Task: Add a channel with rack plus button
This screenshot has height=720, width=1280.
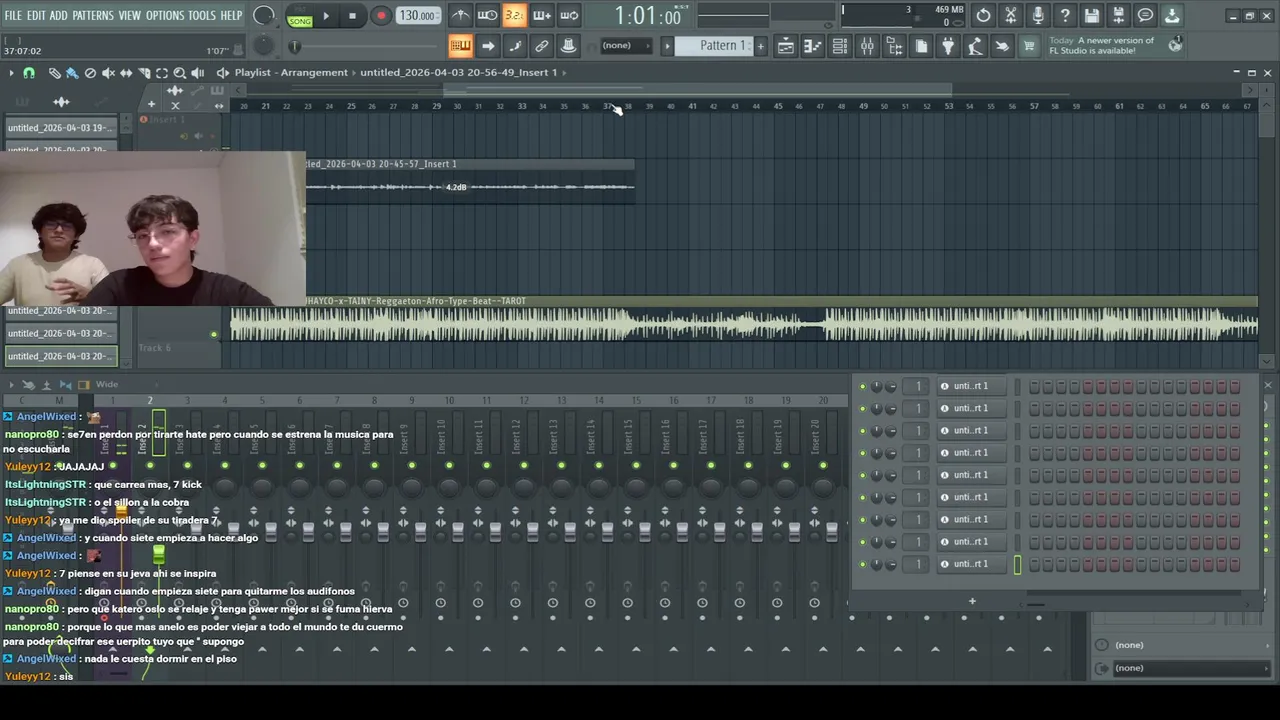Action: click(x=972, y=601)
